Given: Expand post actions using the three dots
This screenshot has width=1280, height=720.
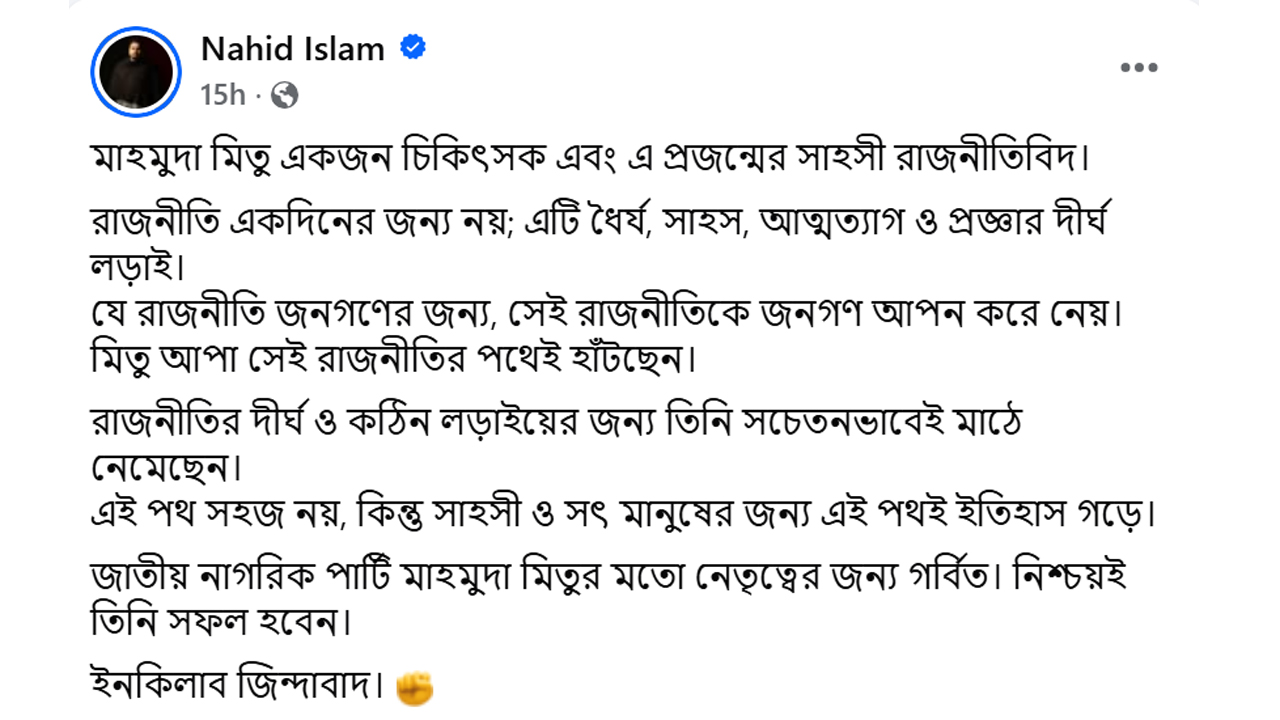Looking at the screenshot, I should coord(1138,66).
